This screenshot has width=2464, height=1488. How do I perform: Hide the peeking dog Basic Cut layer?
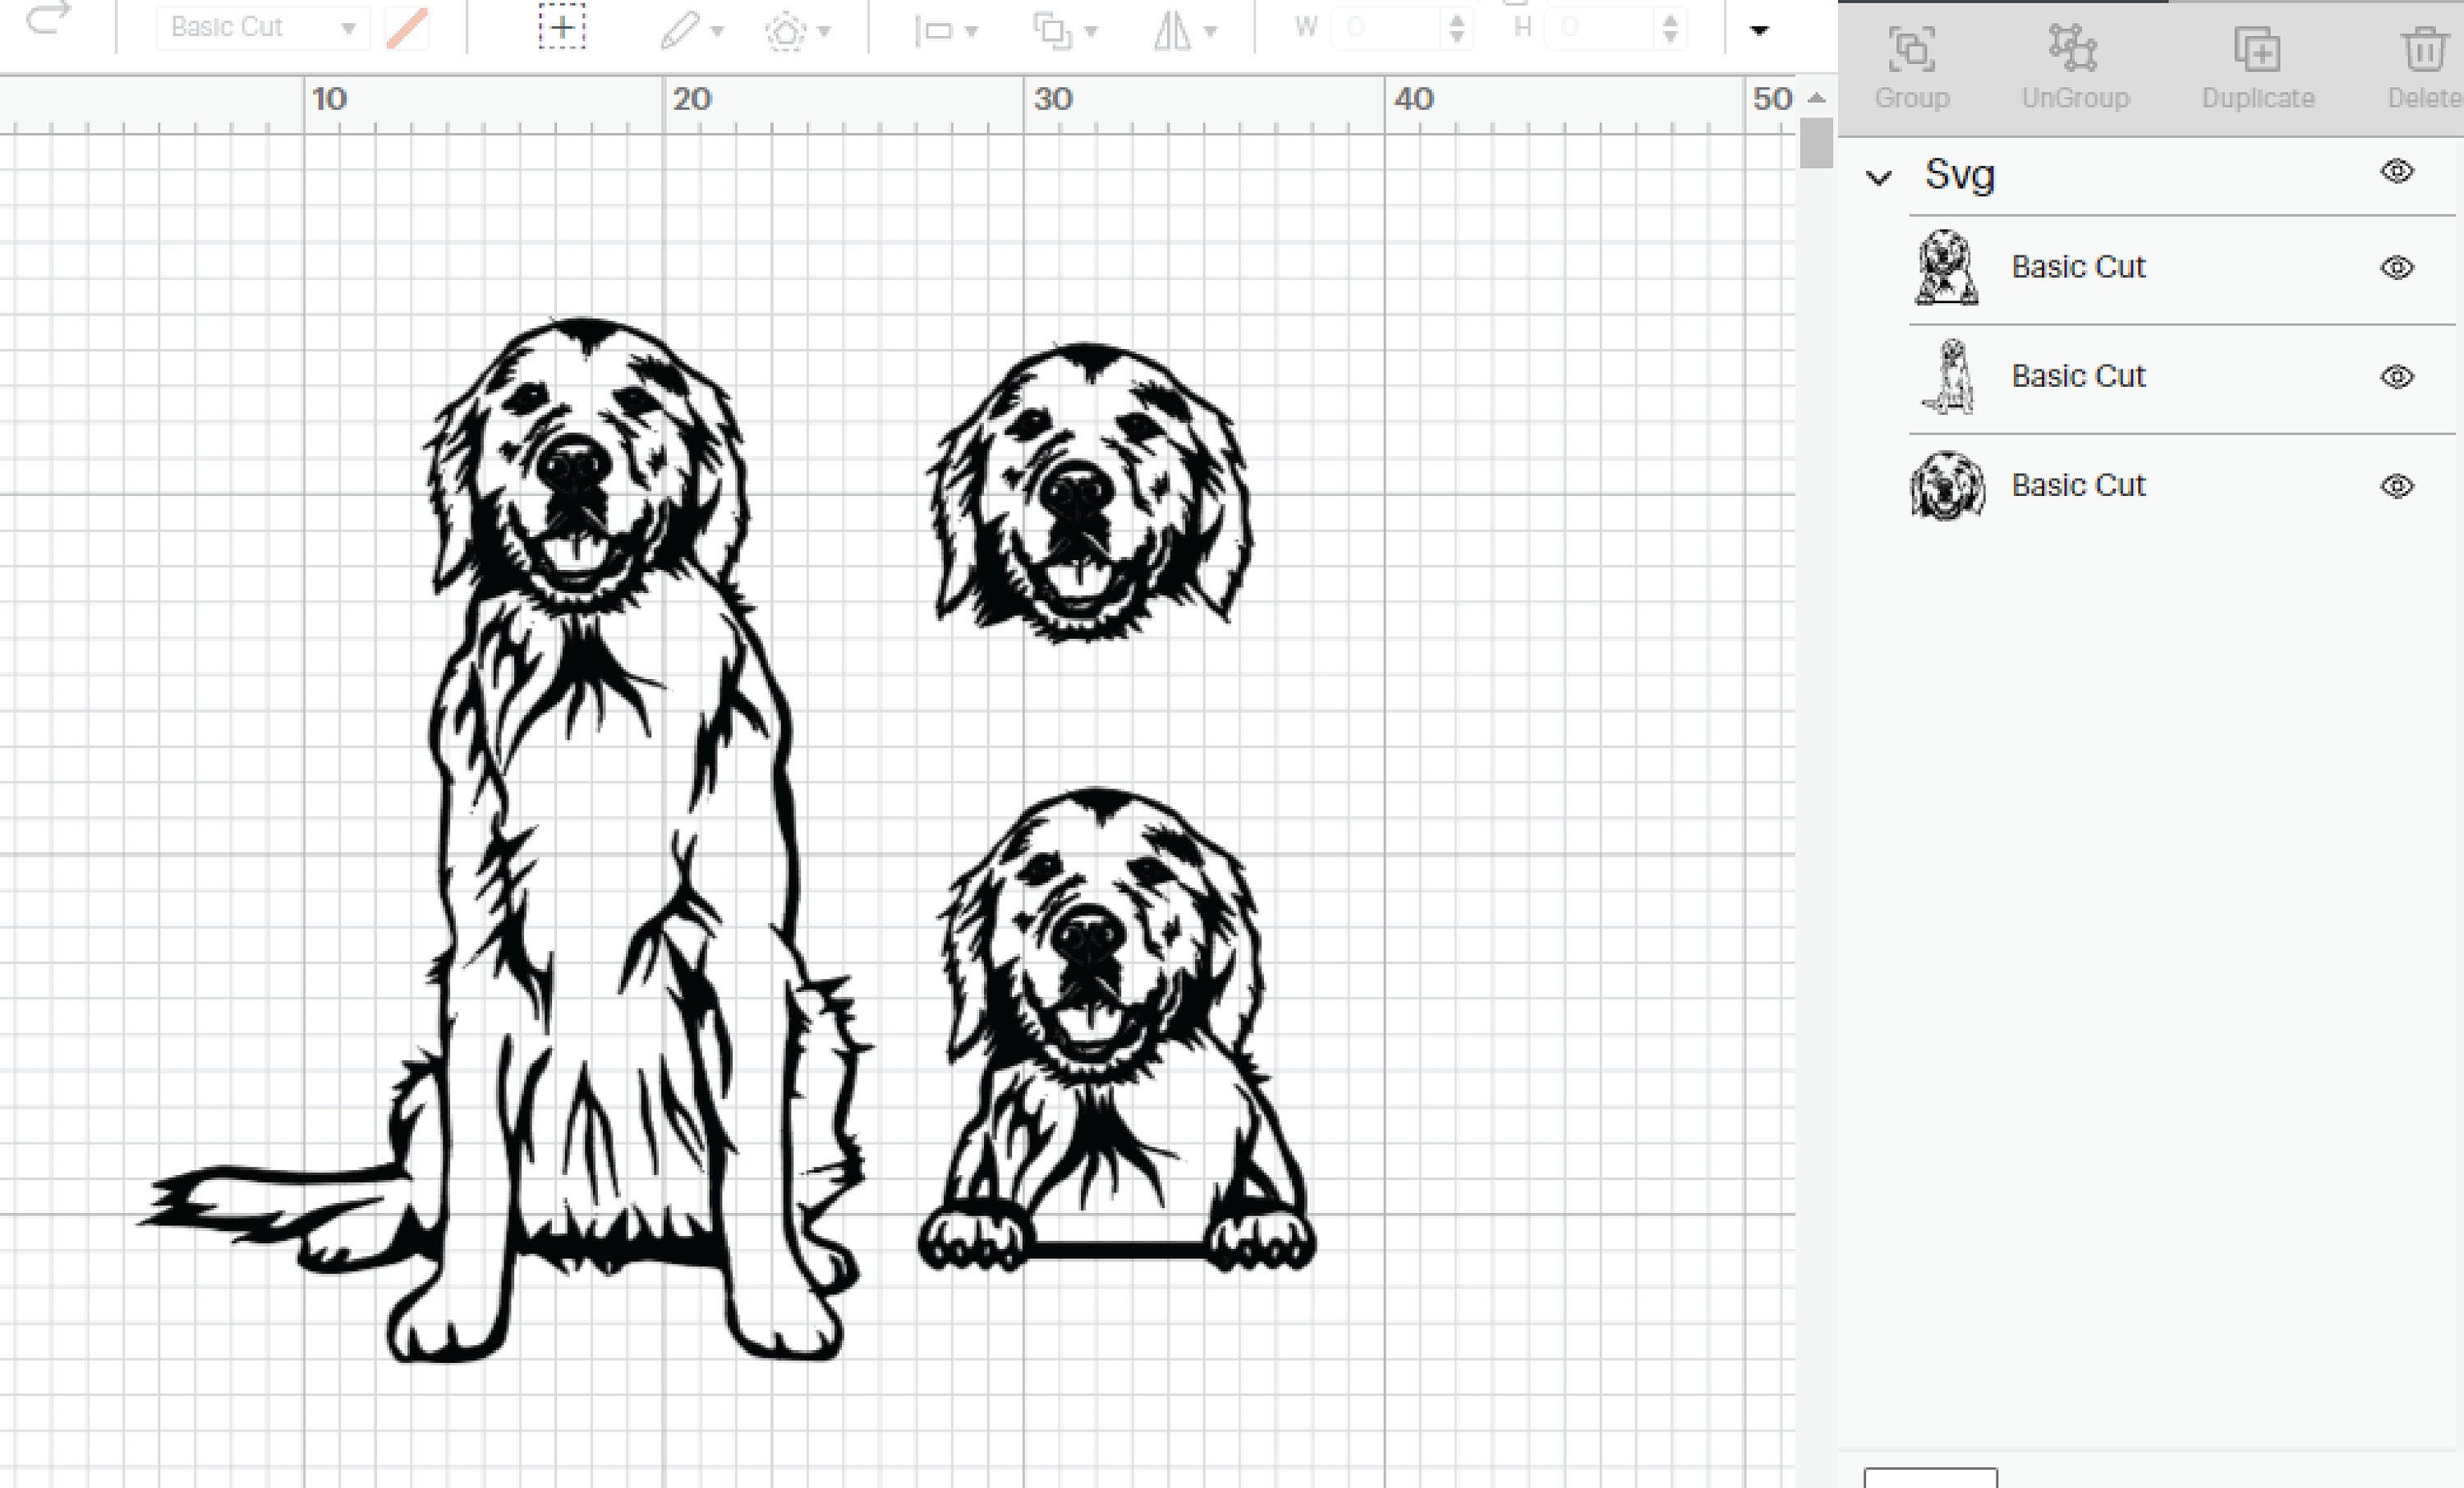click(x=2397, y=267)
